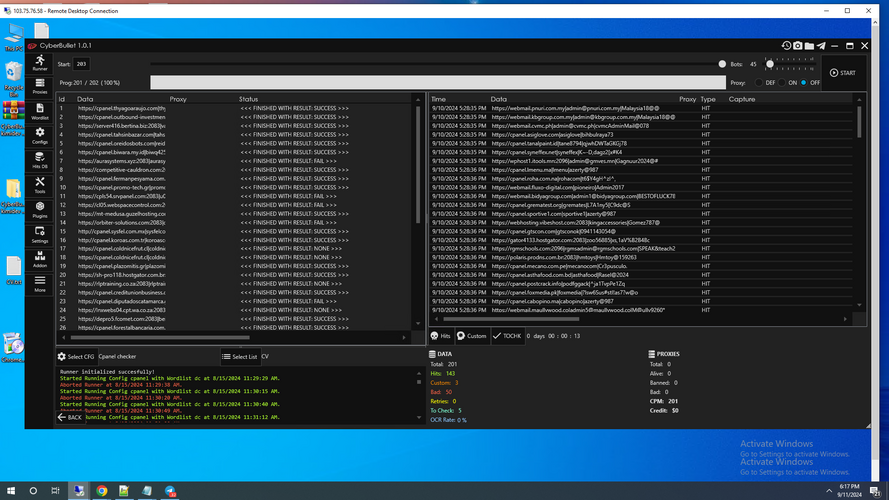Screen dimensions: 889x500
Task: Click the Select List button
Action: pos(240,356)
